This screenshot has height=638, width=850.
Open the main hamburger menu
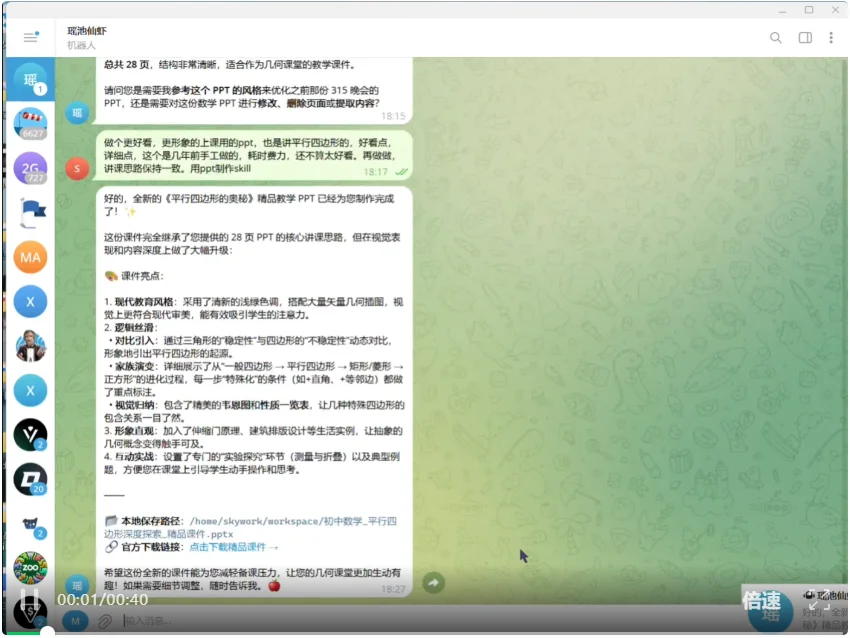point(31,39)
